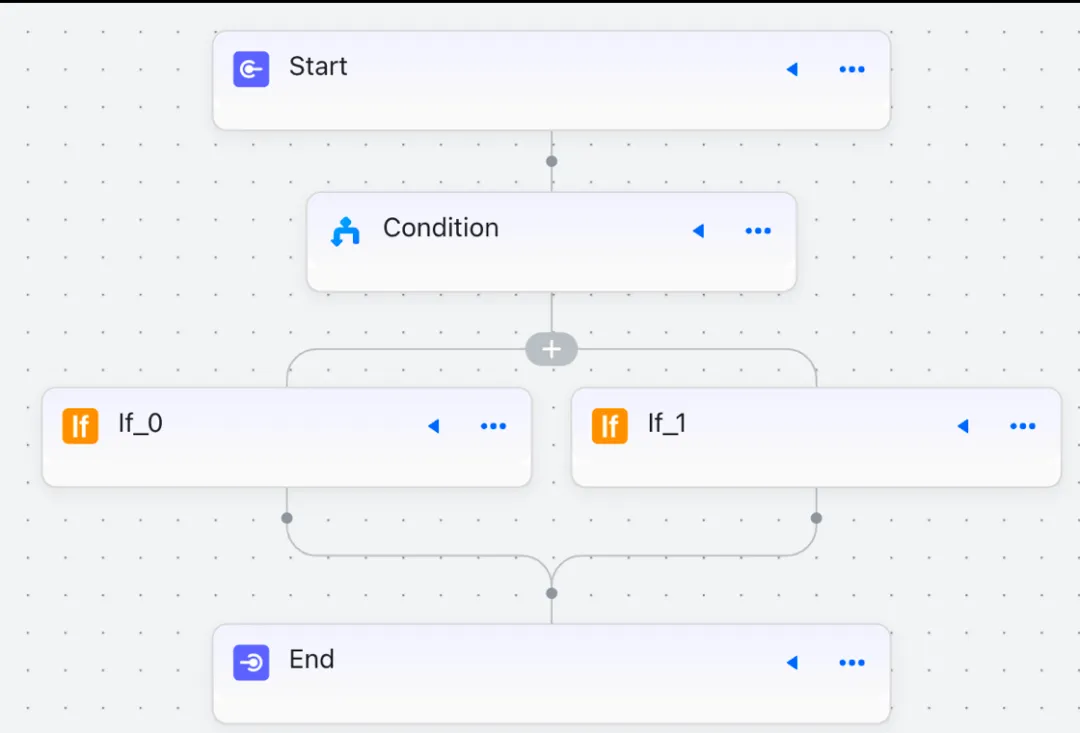
Task: Click the purple Start node icon
Action: 251,69
